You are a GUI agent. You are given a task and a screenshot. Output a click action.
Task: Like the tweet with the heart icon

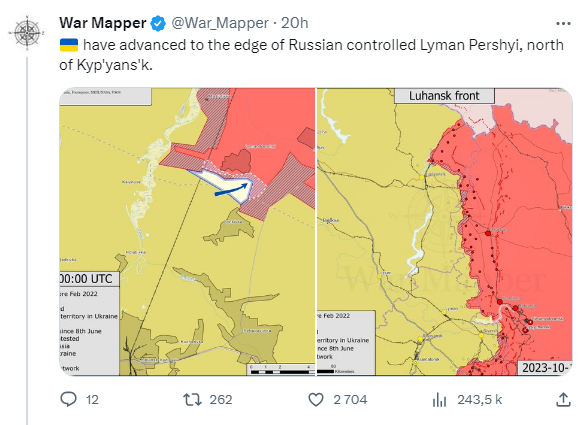click(x=316, y=400)
